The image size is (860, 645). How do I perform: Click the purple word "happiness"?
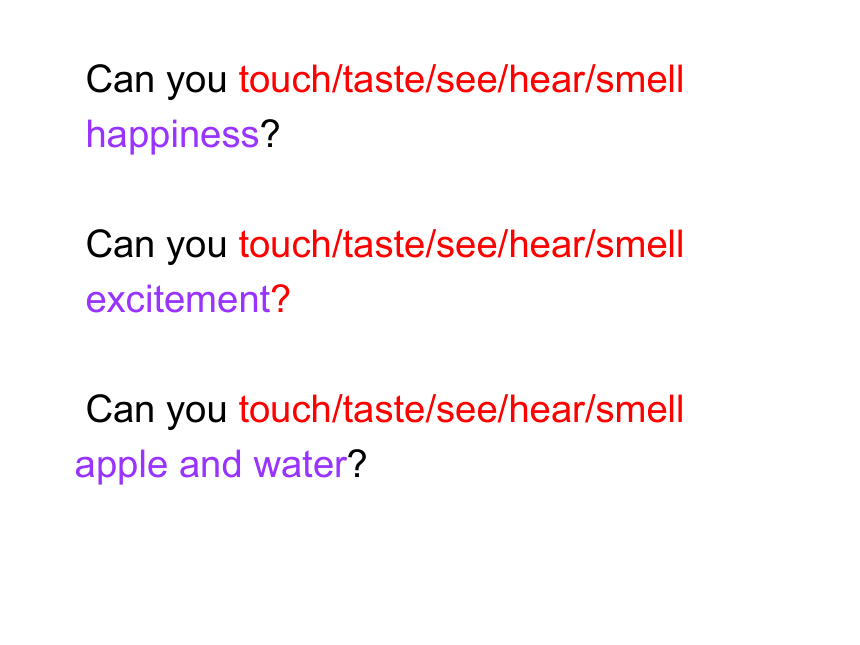pos(172,135)
